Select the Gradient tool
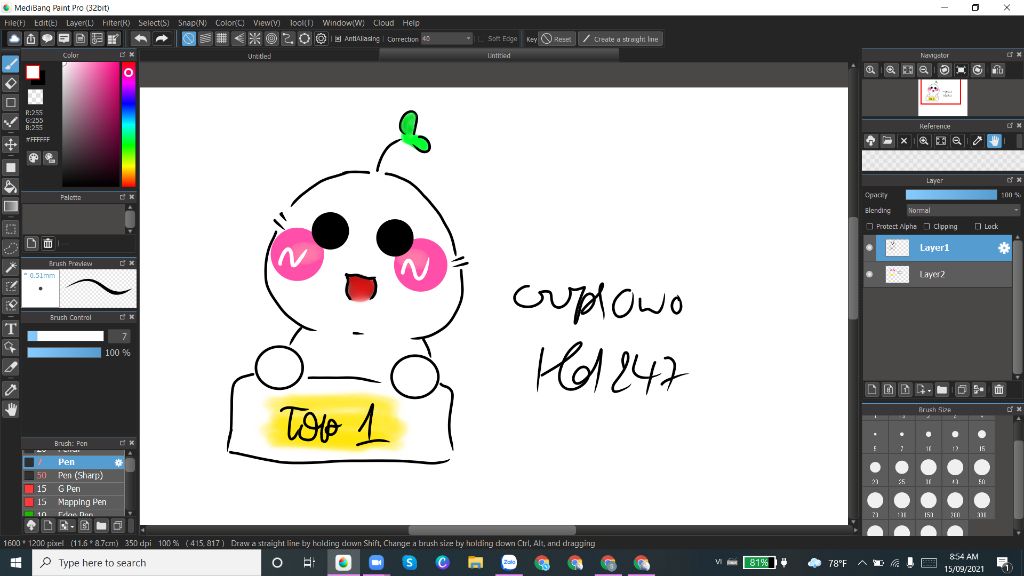 coord(10,206)
